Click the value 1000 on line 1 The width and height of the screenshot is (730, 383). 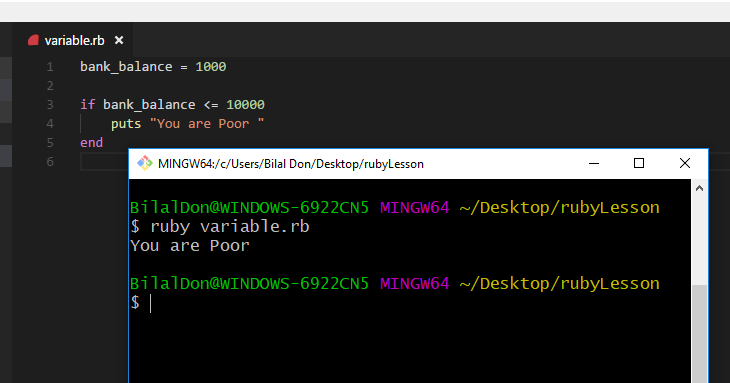pyautogui.click(x=211, y=67)
